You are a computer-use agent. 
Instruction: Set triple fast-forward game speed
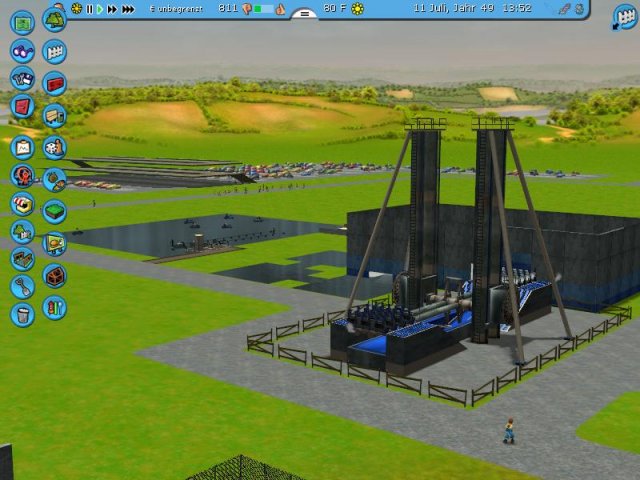tap(128, 9)
